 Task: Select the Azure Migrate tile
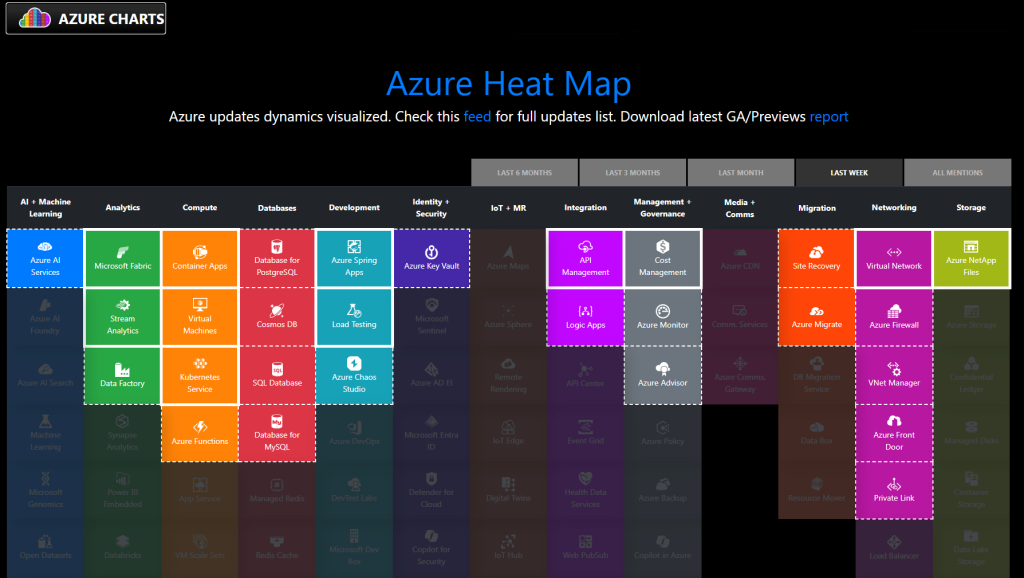pos(816,317)
